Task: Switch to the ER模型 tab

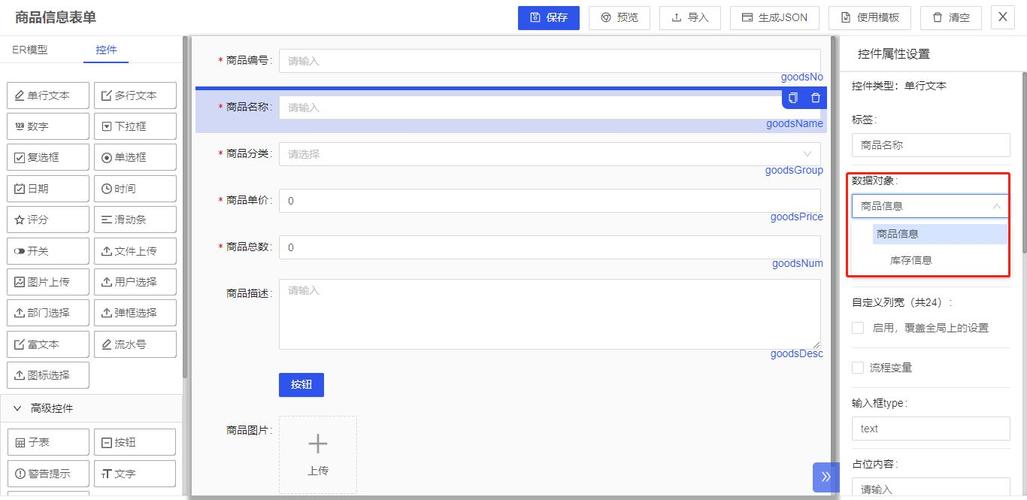Action: point(30,50)
